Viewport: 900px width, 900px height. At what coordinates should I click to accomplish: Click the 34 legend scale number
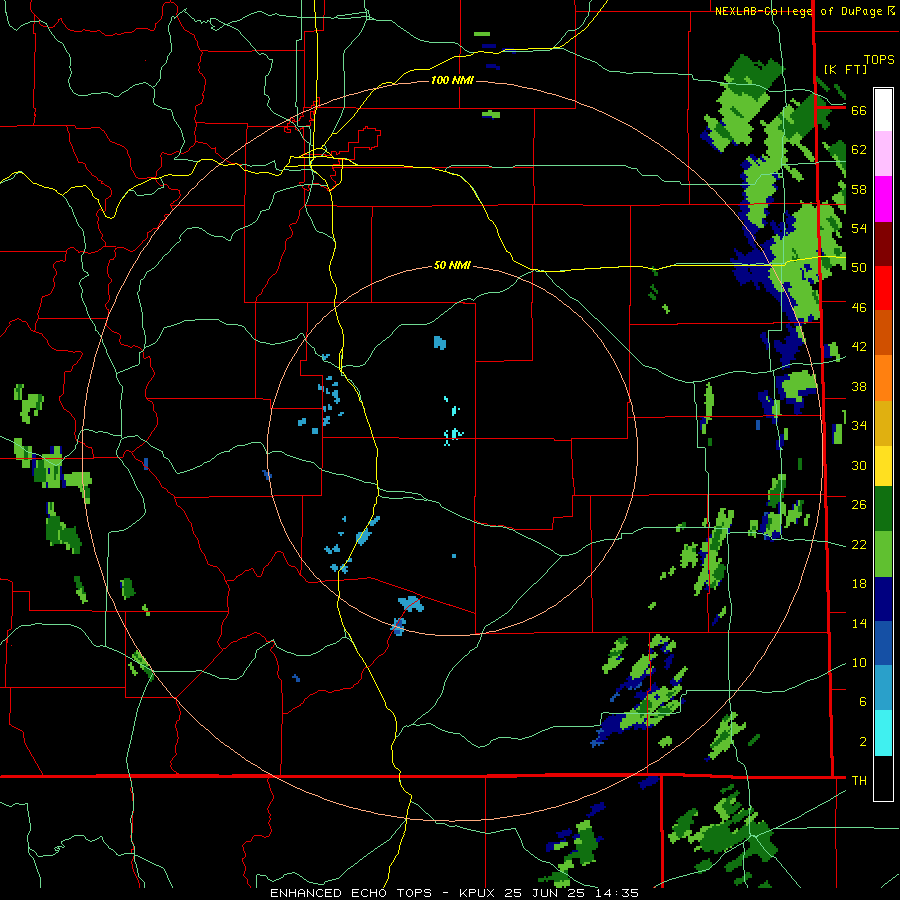tap(859, 426)
